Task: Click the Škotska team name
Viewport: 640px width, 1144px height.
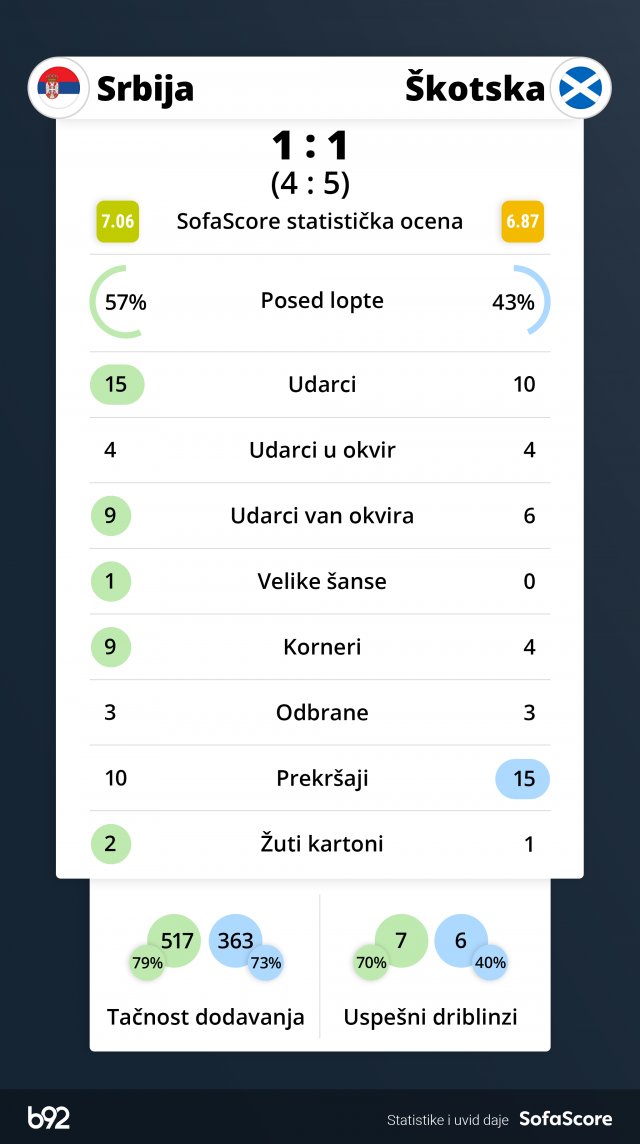Action: 475,89
